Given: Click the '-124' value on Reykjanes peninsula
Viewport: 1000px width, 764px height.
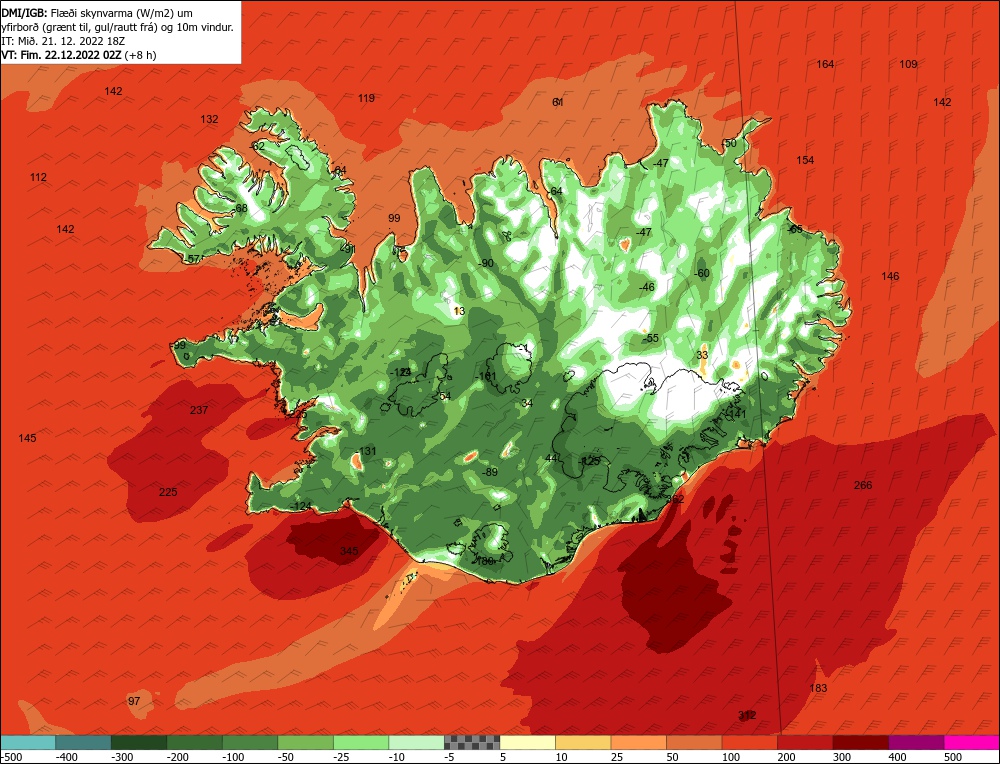Looking at the screenshot, I should click(x=301, y=506).
